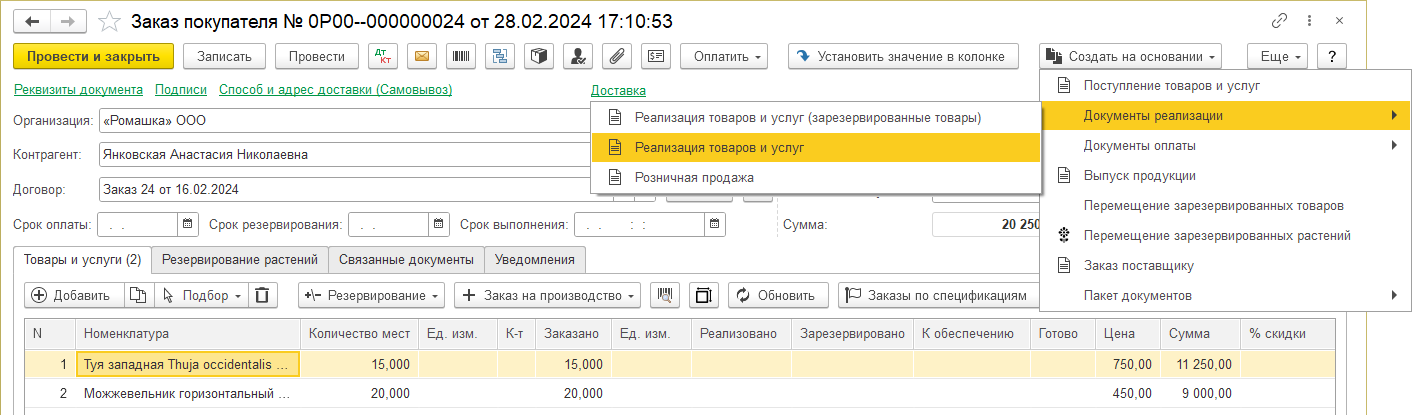Image resolution: width=1412 pixels, height=415 pixels.
Task: Expand the Оплатить dropdown button
Action: coord(724,56)
